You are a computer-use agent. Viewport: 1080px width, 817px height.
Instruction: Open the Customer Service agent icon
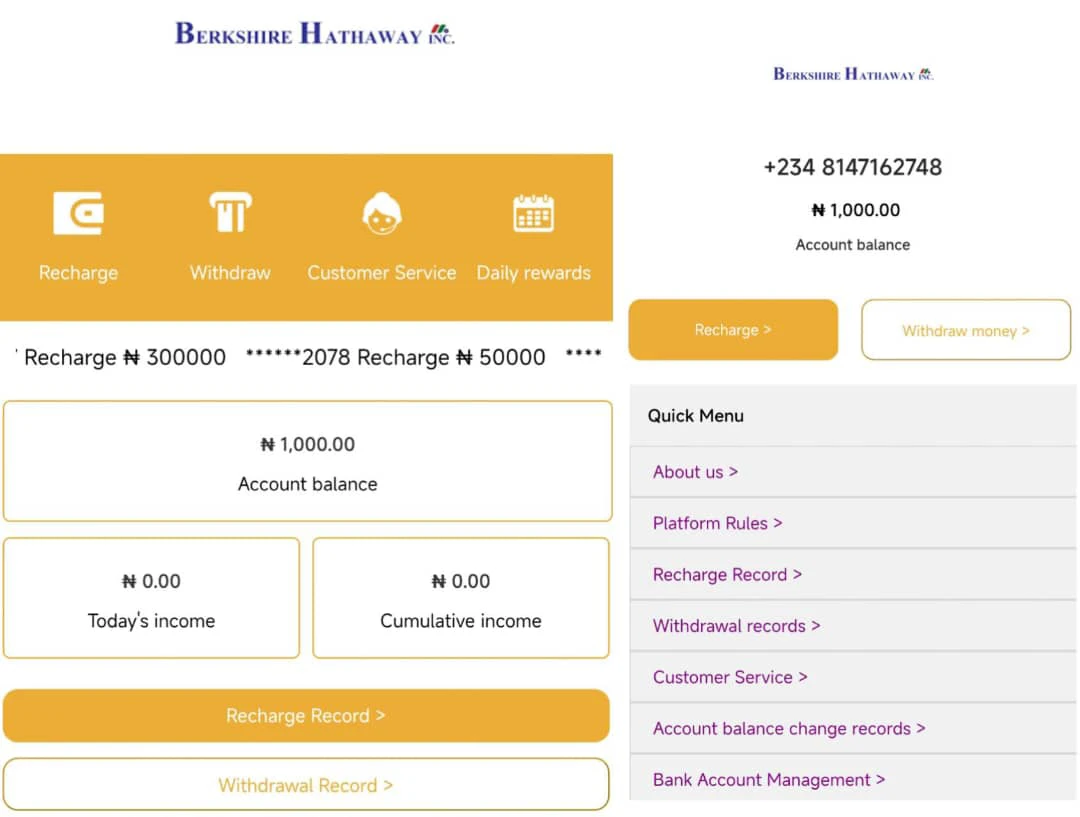click(x=382, y=213)
